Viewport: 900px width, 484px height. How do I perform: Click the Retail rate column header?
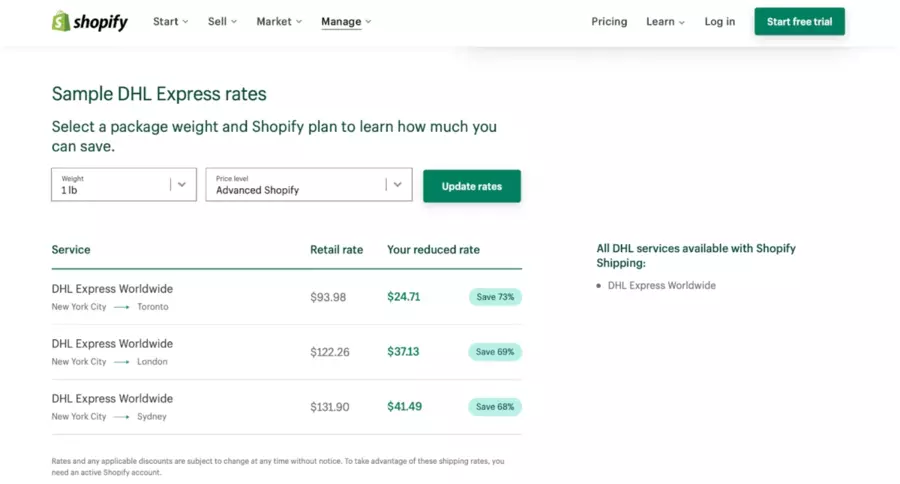coord(336,250)
